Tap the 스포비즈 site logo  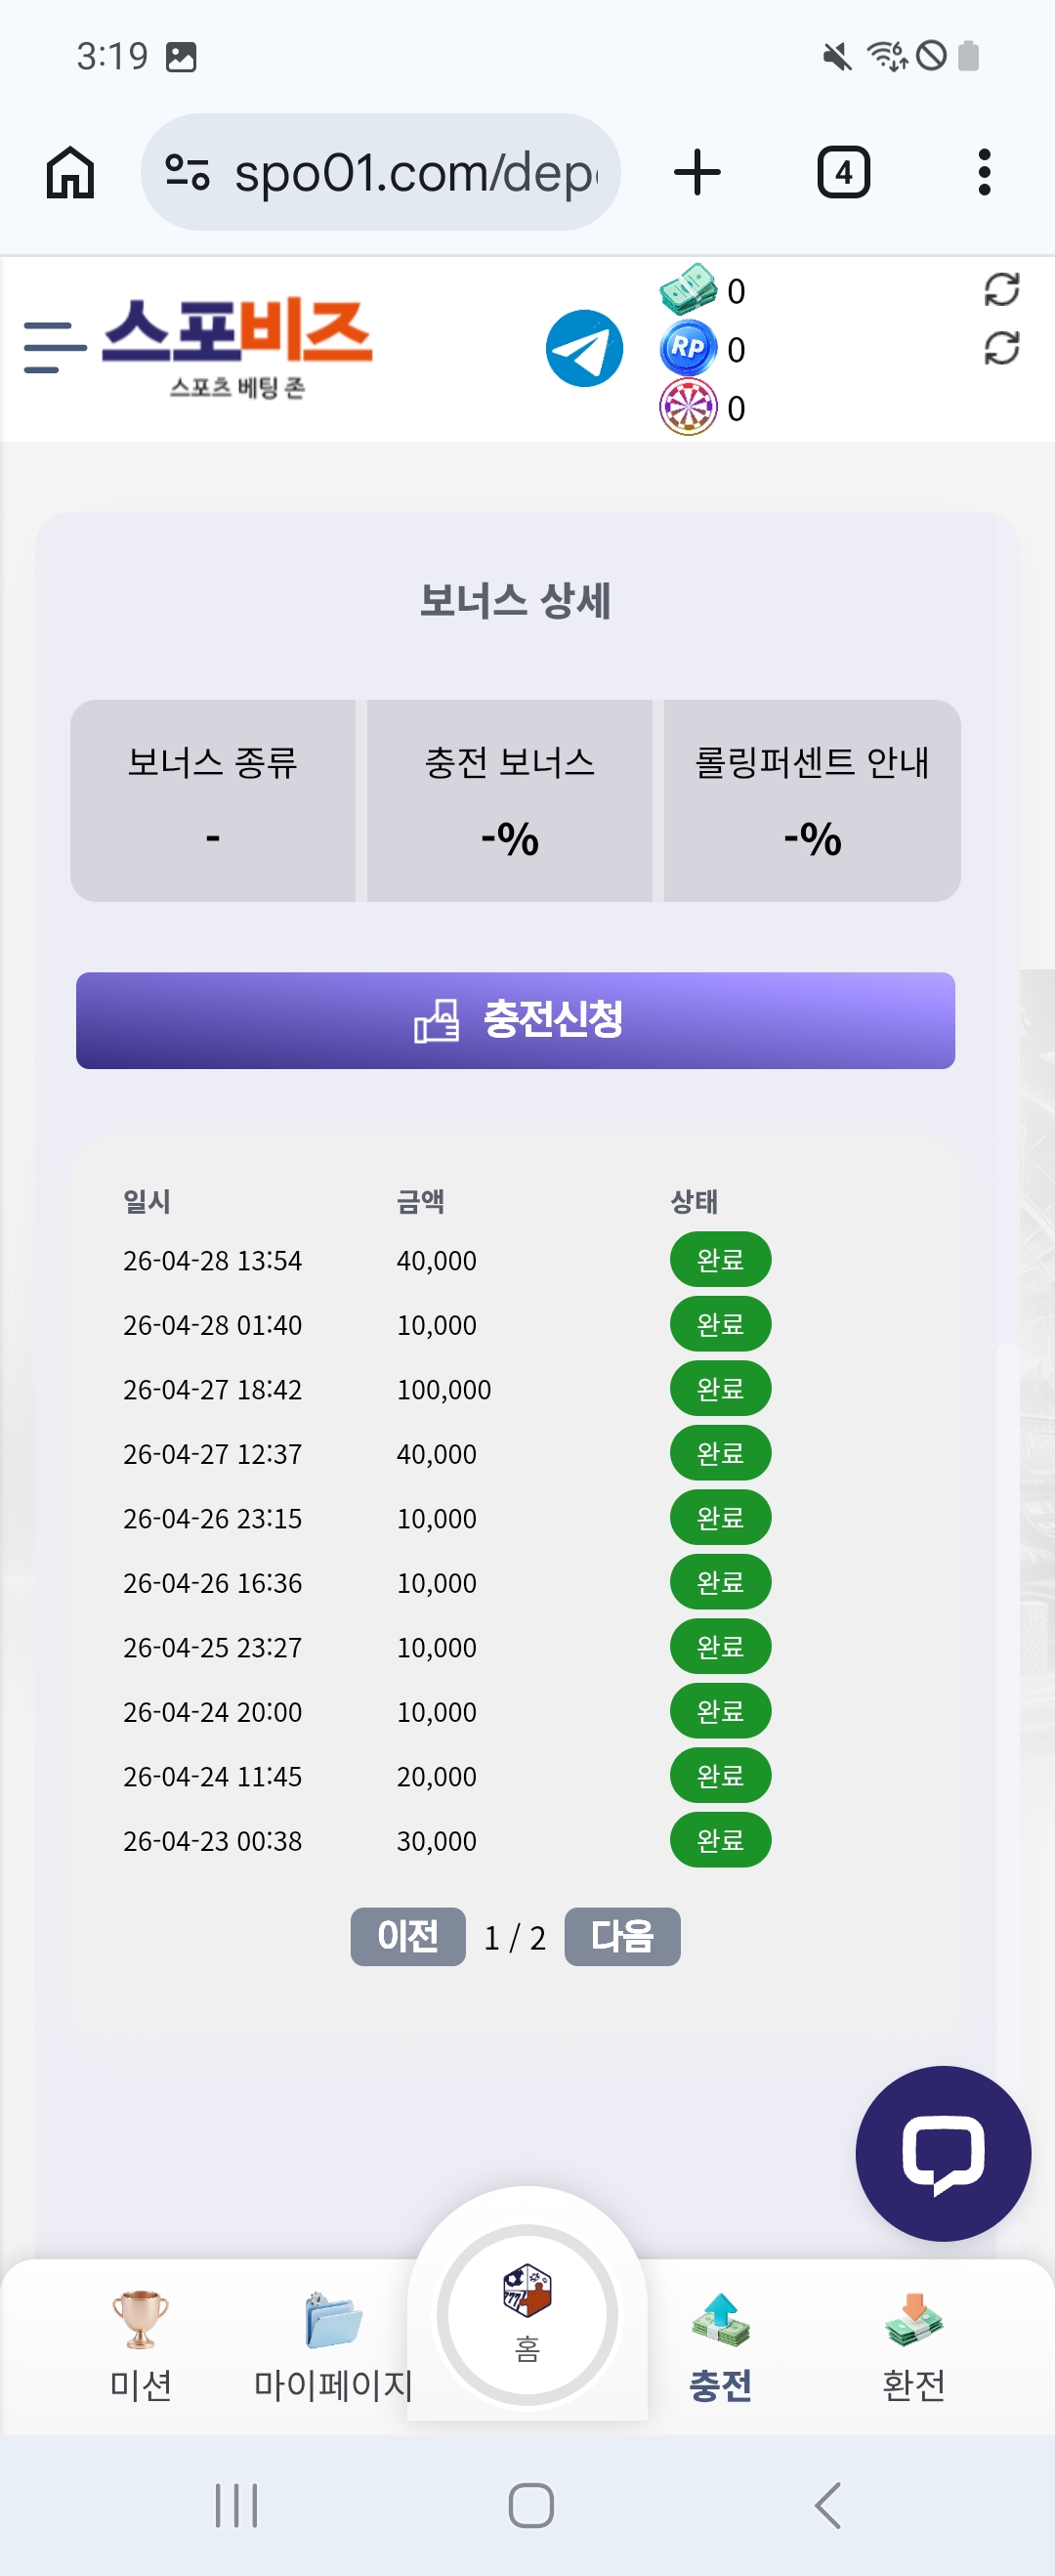click(x=237, y=347)
